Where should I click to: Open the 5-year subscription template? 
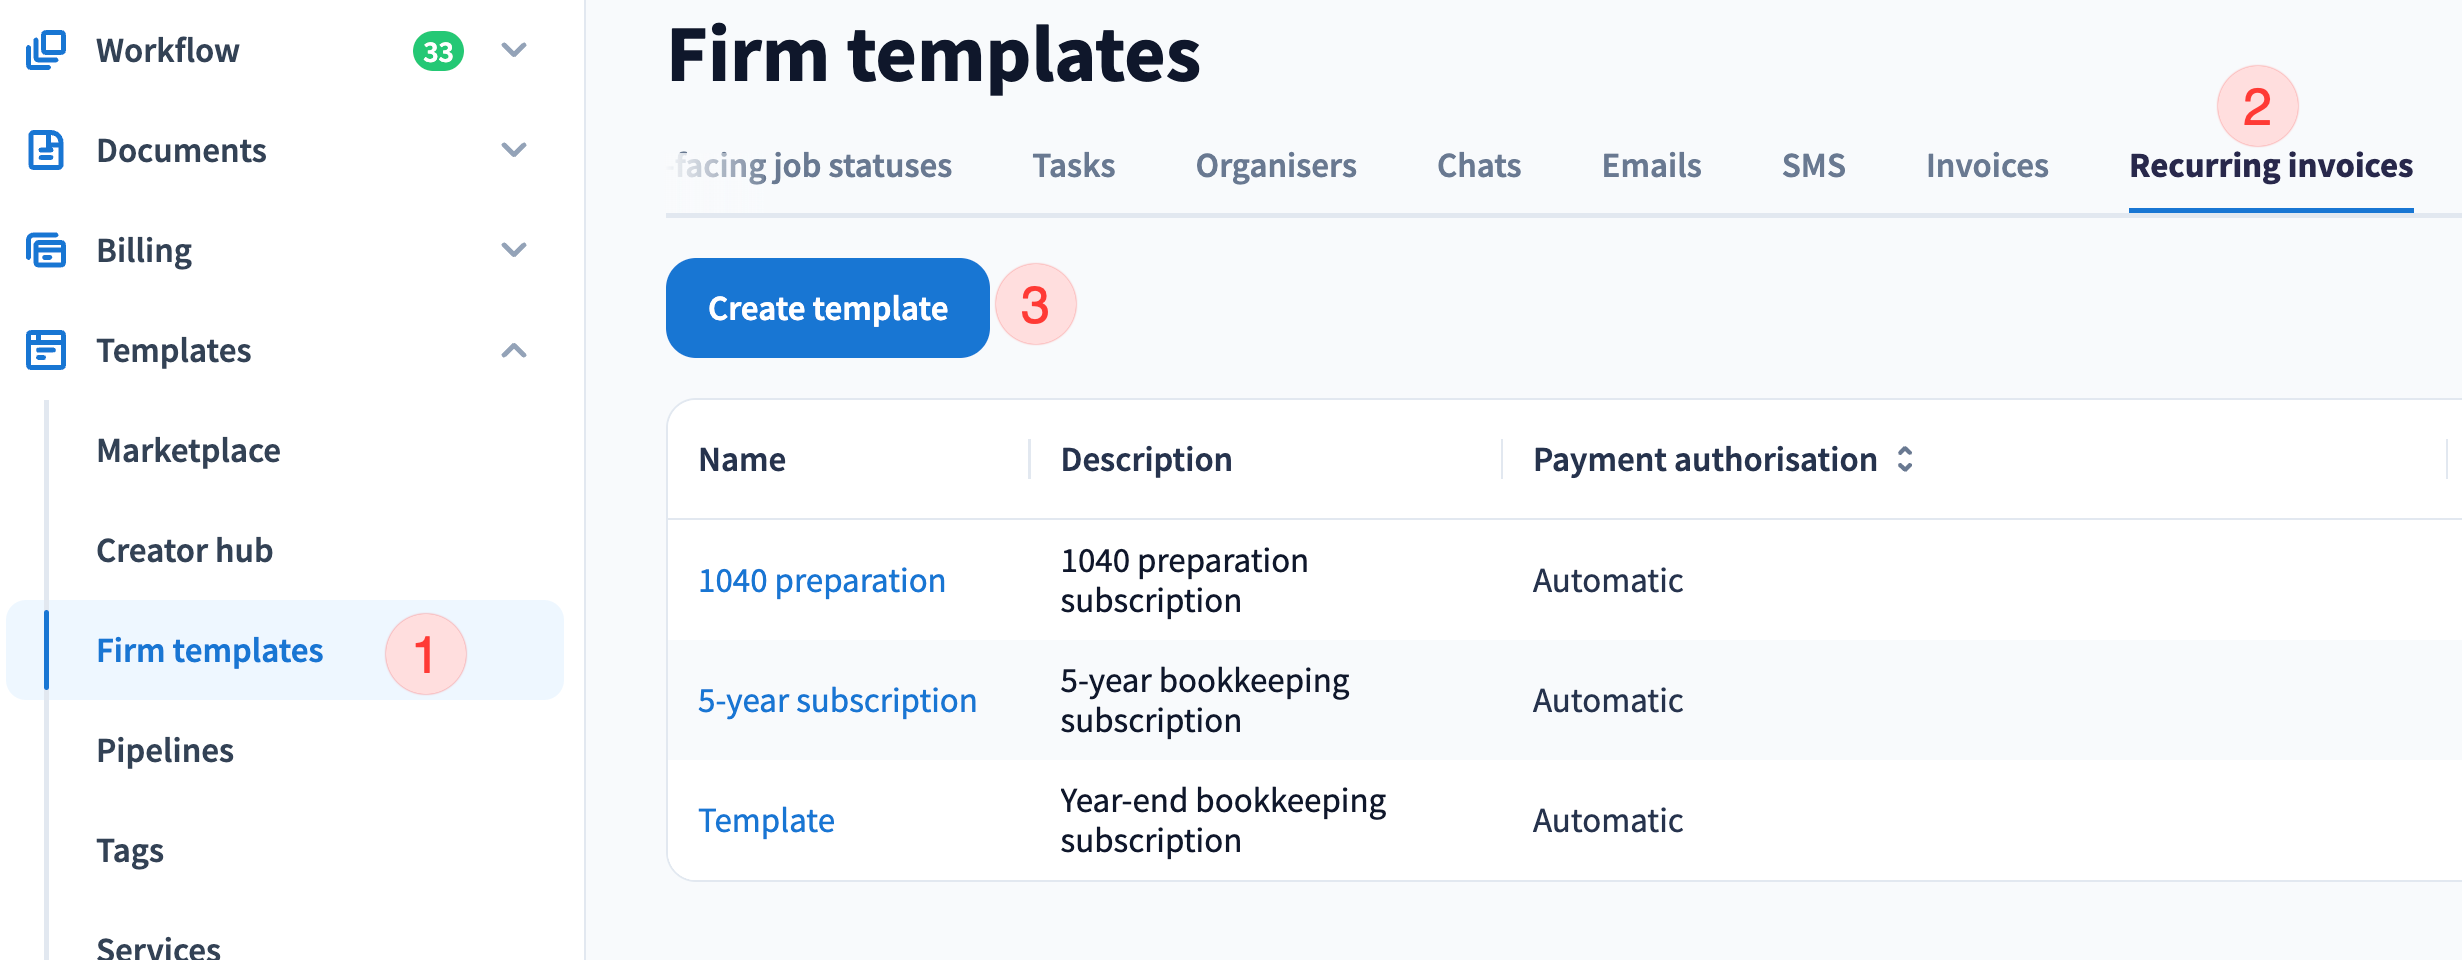coord(837,701)
